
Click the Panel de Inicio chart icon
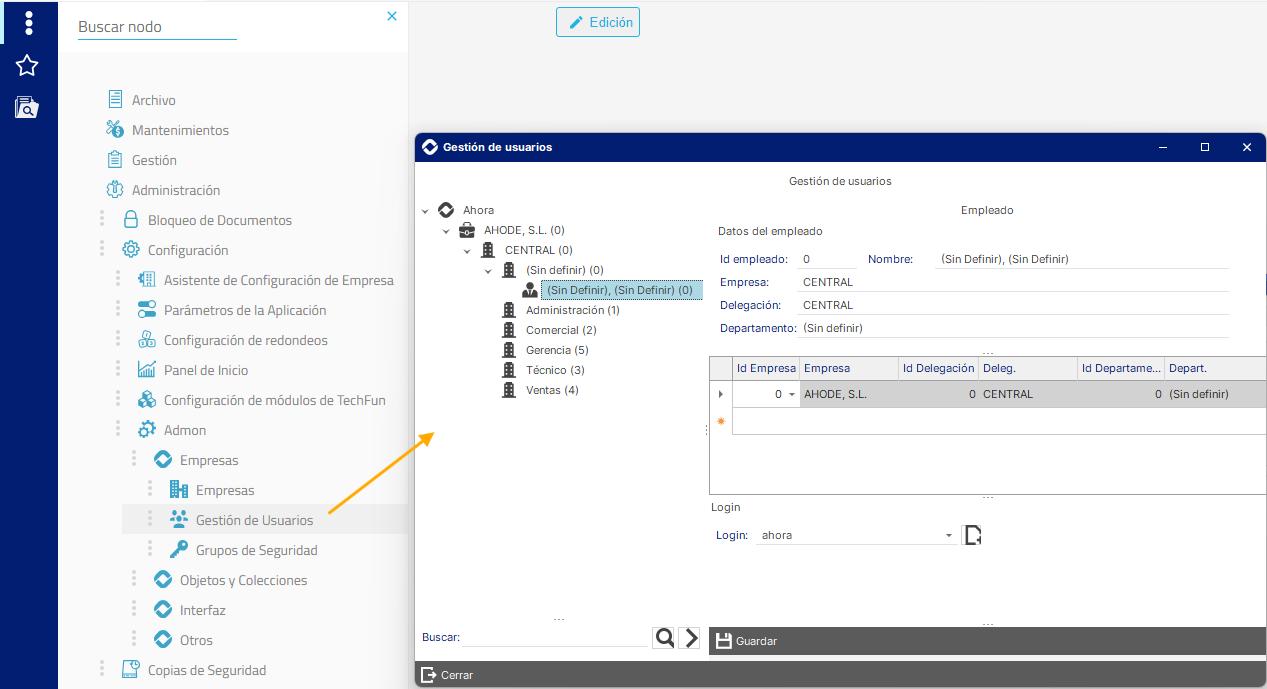tap(147, 370)
